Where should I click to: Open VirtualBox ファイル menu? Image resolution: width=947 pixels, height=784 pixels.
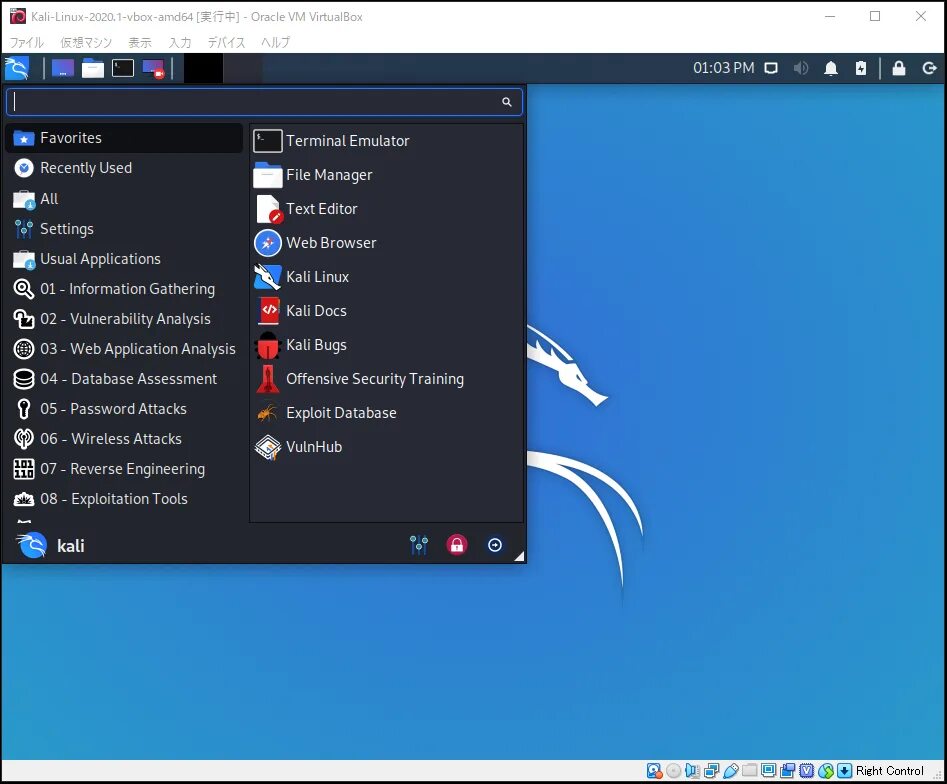[27, 42]
